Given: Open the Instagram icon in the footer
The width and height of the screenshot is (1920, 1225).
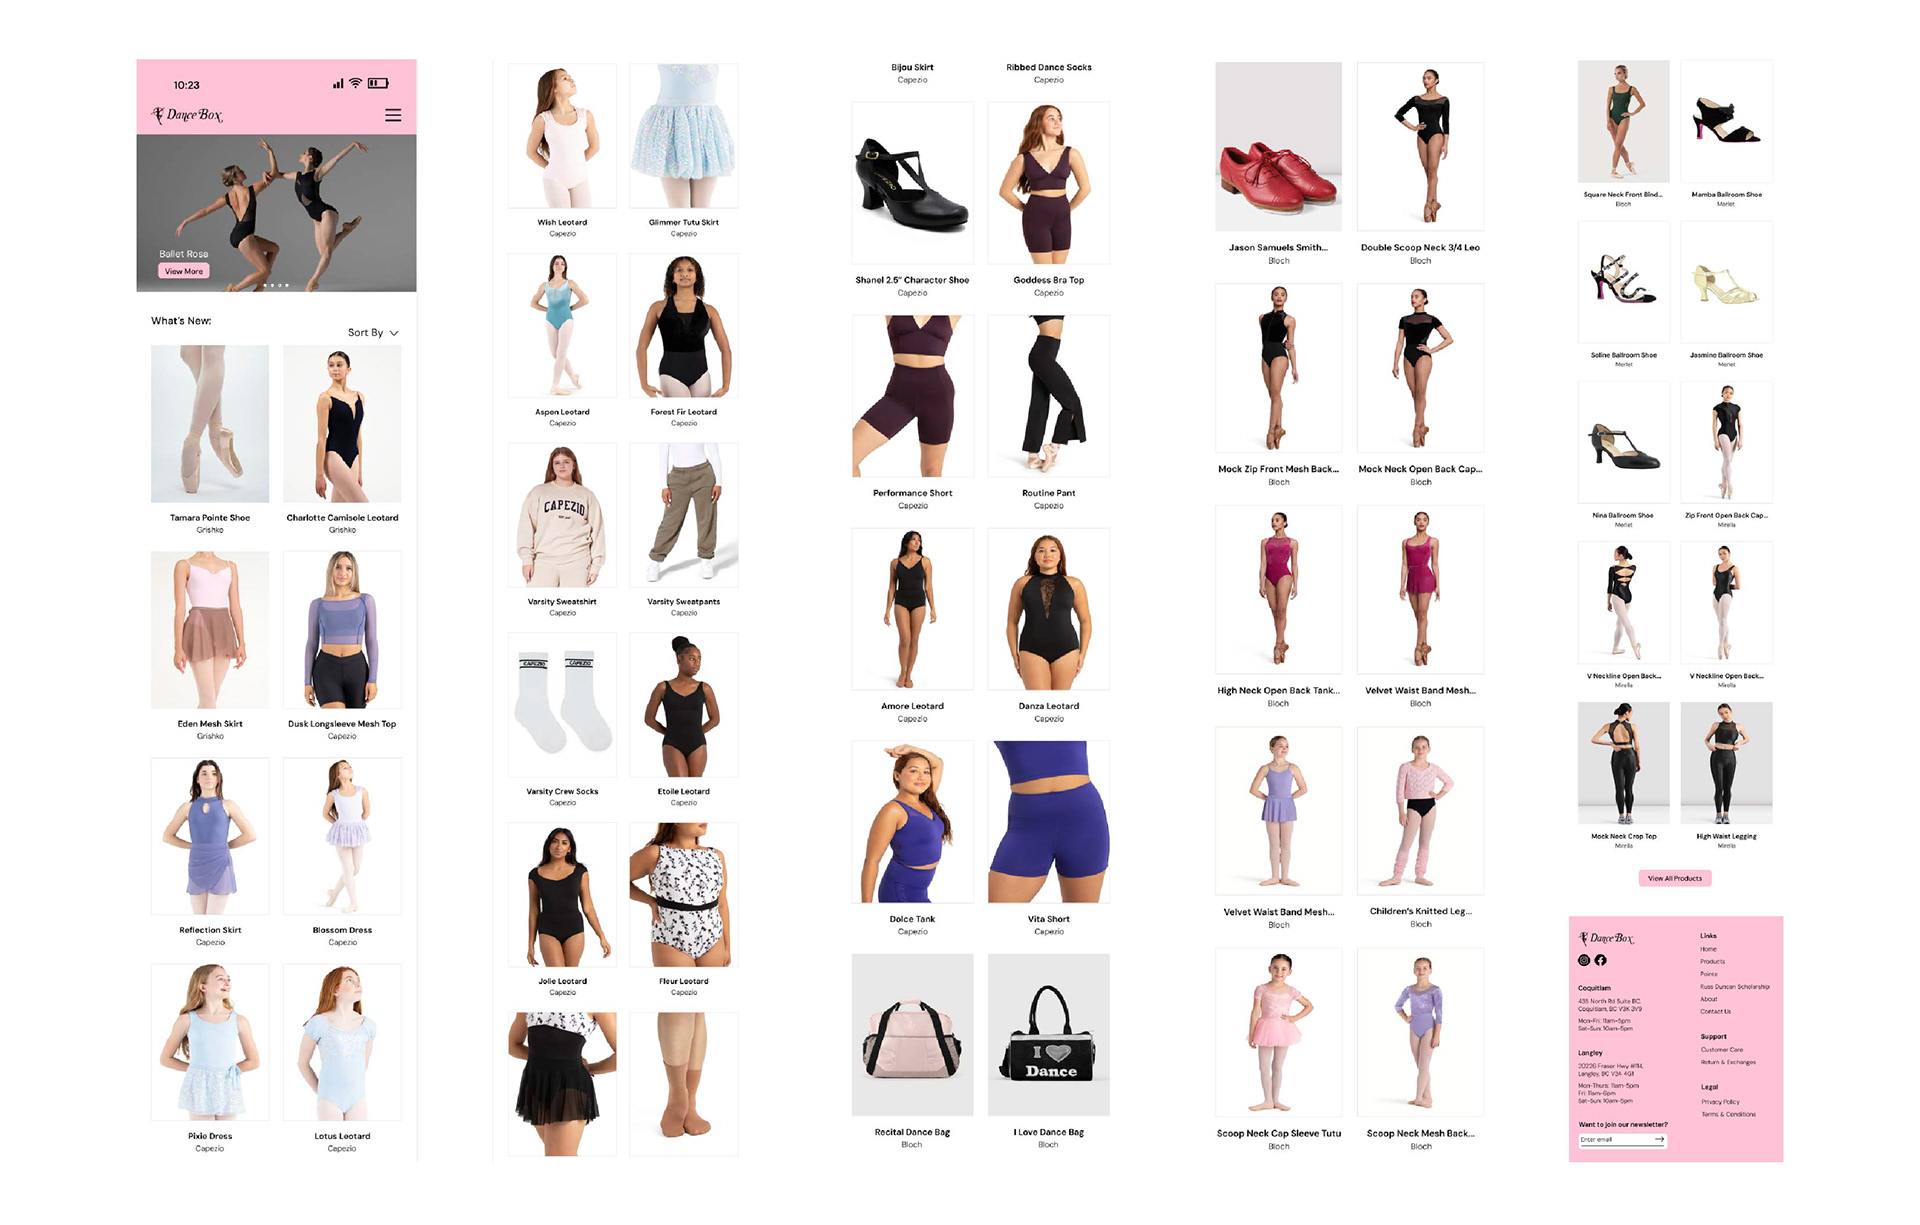Looking at the screenshot, I should pyautogui.click(x=1584, y=960).
